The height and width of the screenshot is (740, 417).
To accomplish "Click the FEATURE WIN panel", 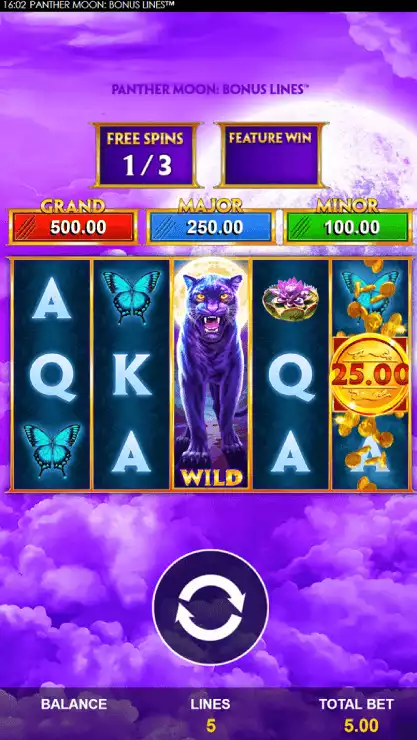I will (270, 155).
